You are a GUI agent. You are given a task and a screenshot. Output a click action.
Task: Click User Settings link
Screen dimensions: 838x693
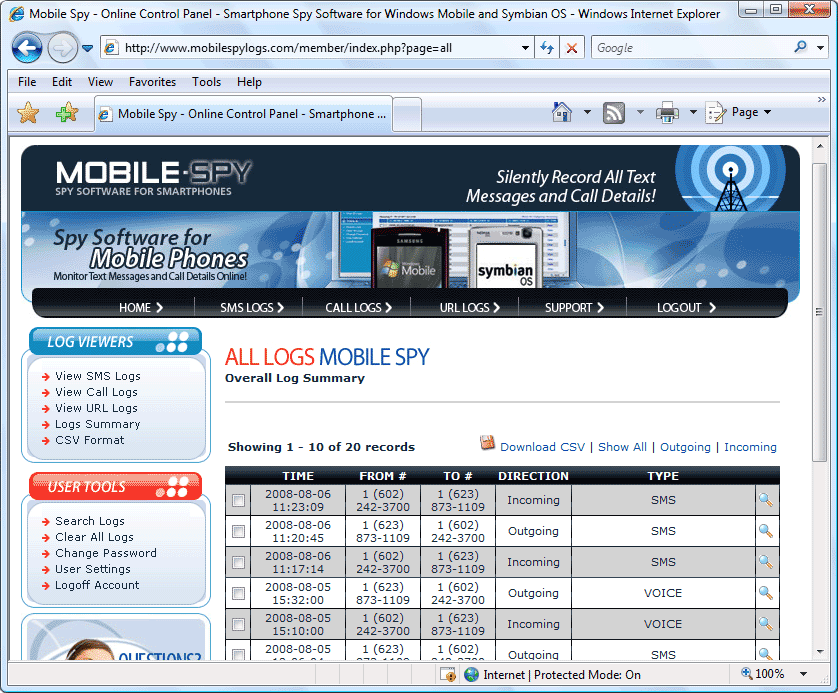[x=92, y=569]
